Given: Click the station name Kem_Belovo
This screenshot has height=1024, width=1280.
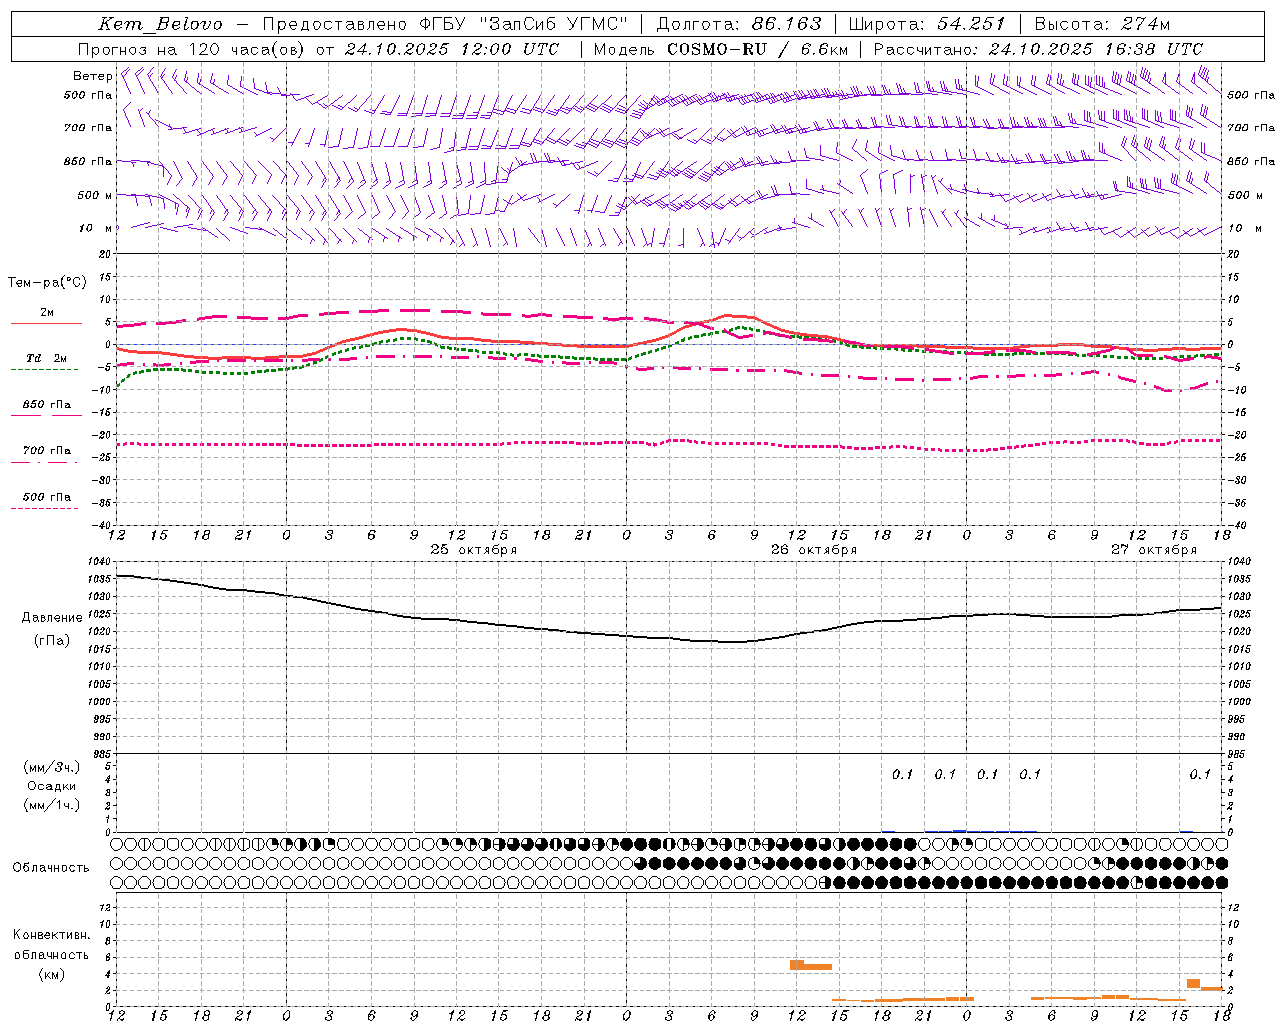Looking at the screenshot, I should (x=161, y=24).
